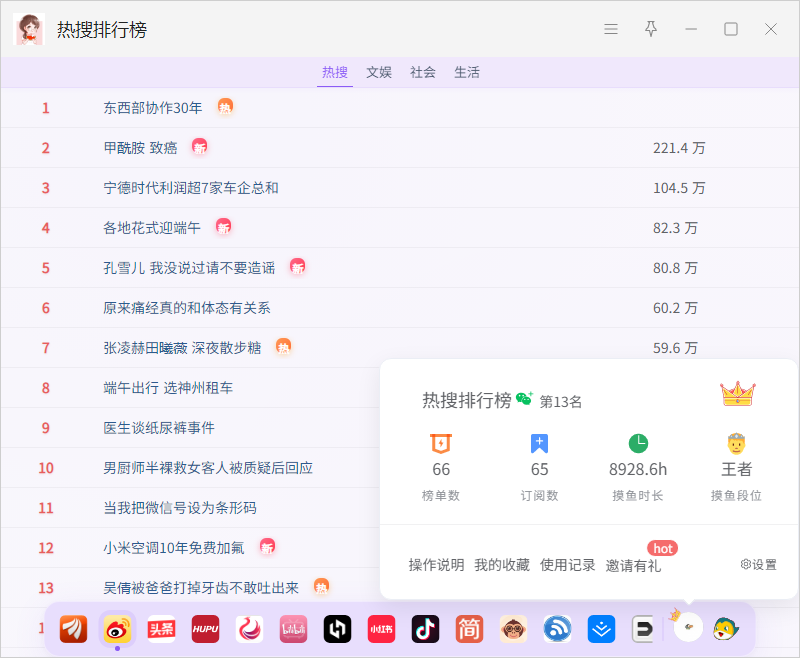The width and height of the screenshot is (800, 658).
Task: Click the blue bookmark 订阅数 icon
Action: coord(539,443)
